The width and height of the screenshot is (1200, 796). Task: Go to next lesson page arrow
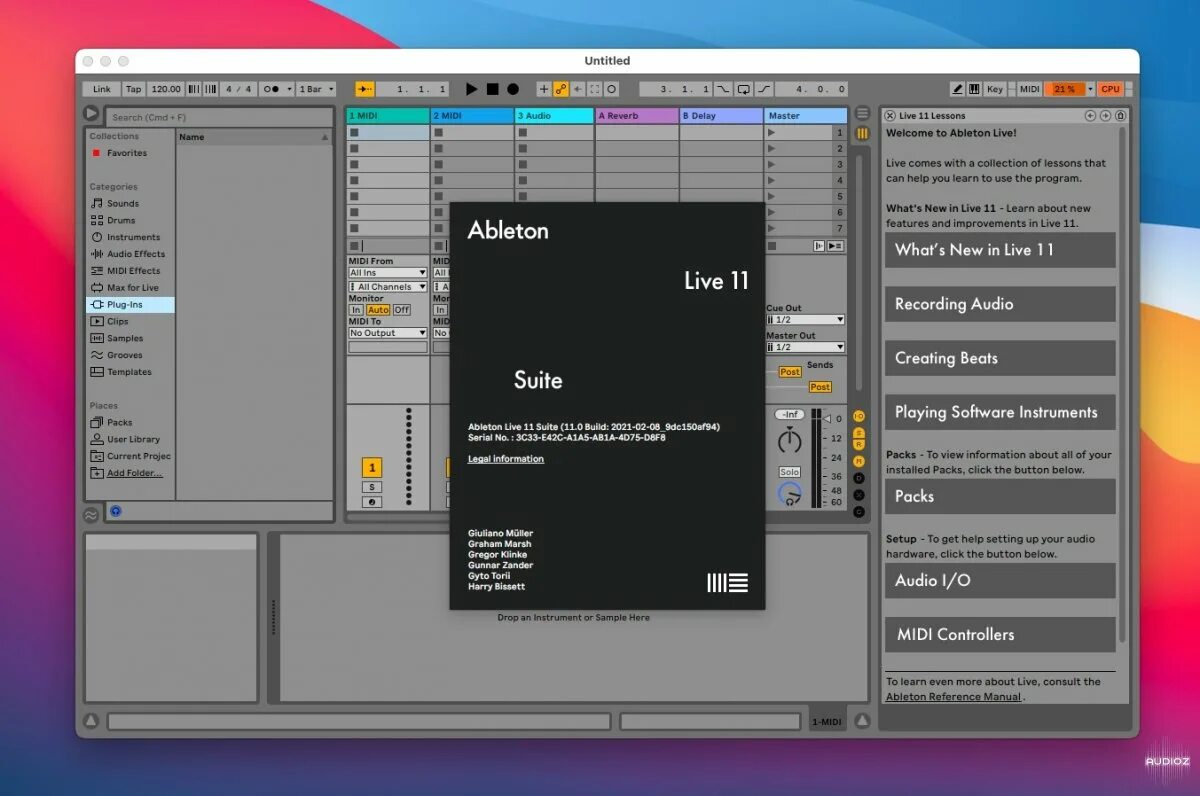pyautogui.click(x=1105, y=115)
